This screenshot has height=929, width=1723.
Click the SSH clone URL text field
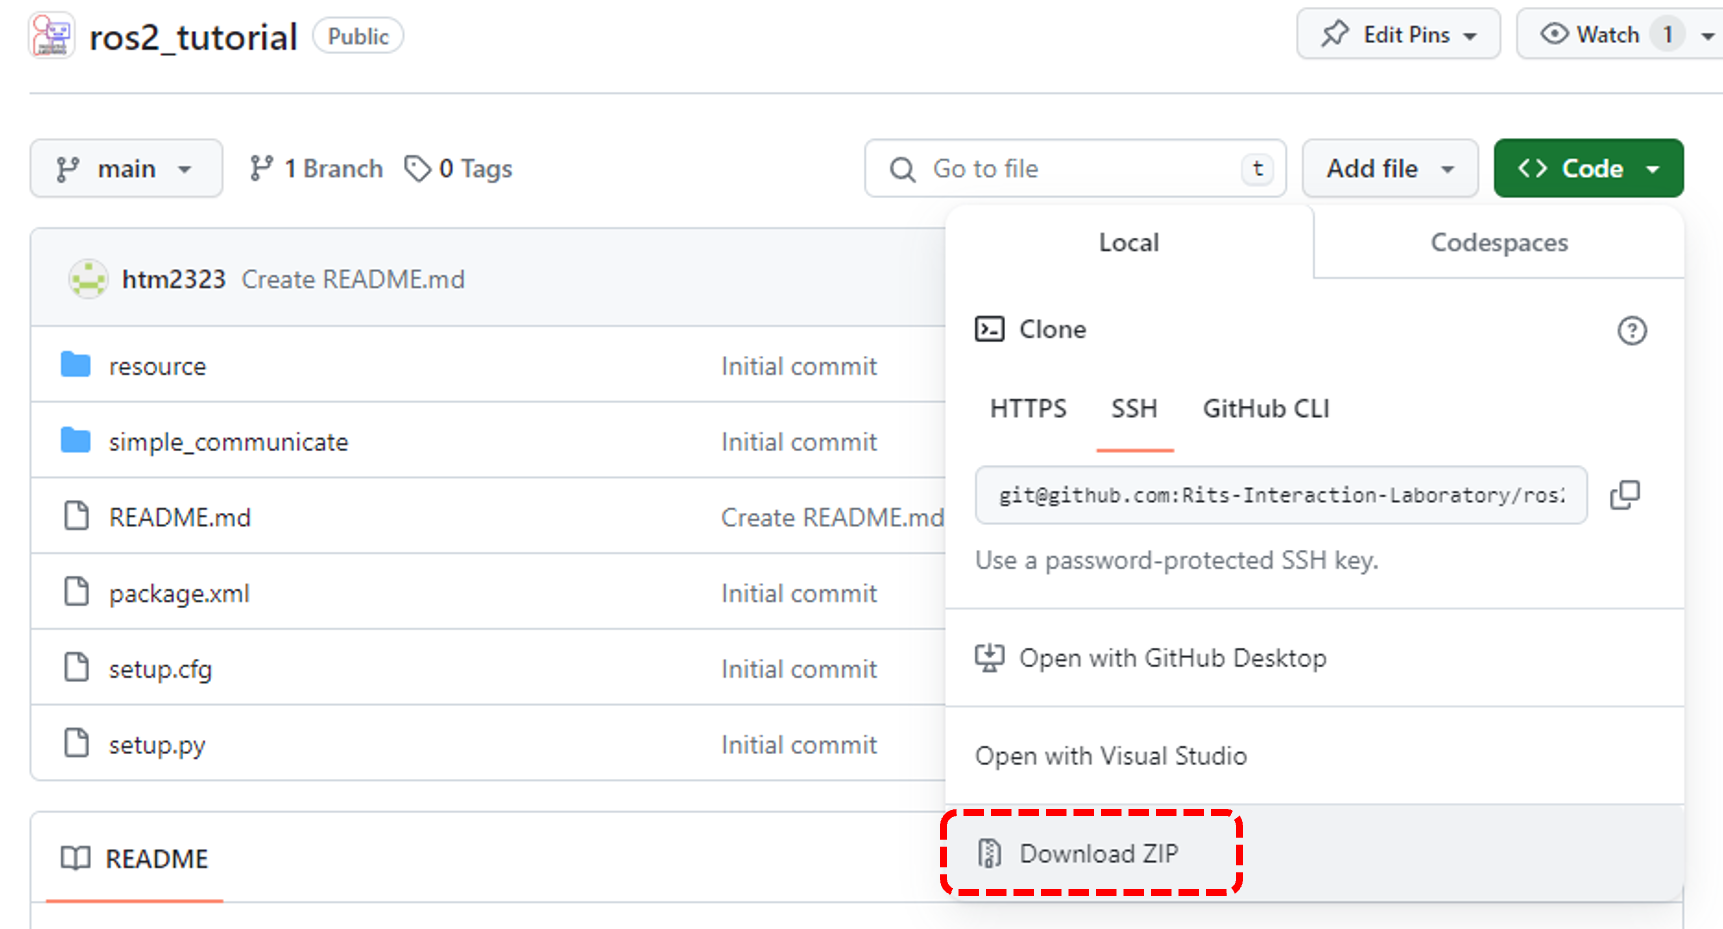point(1281,494)
